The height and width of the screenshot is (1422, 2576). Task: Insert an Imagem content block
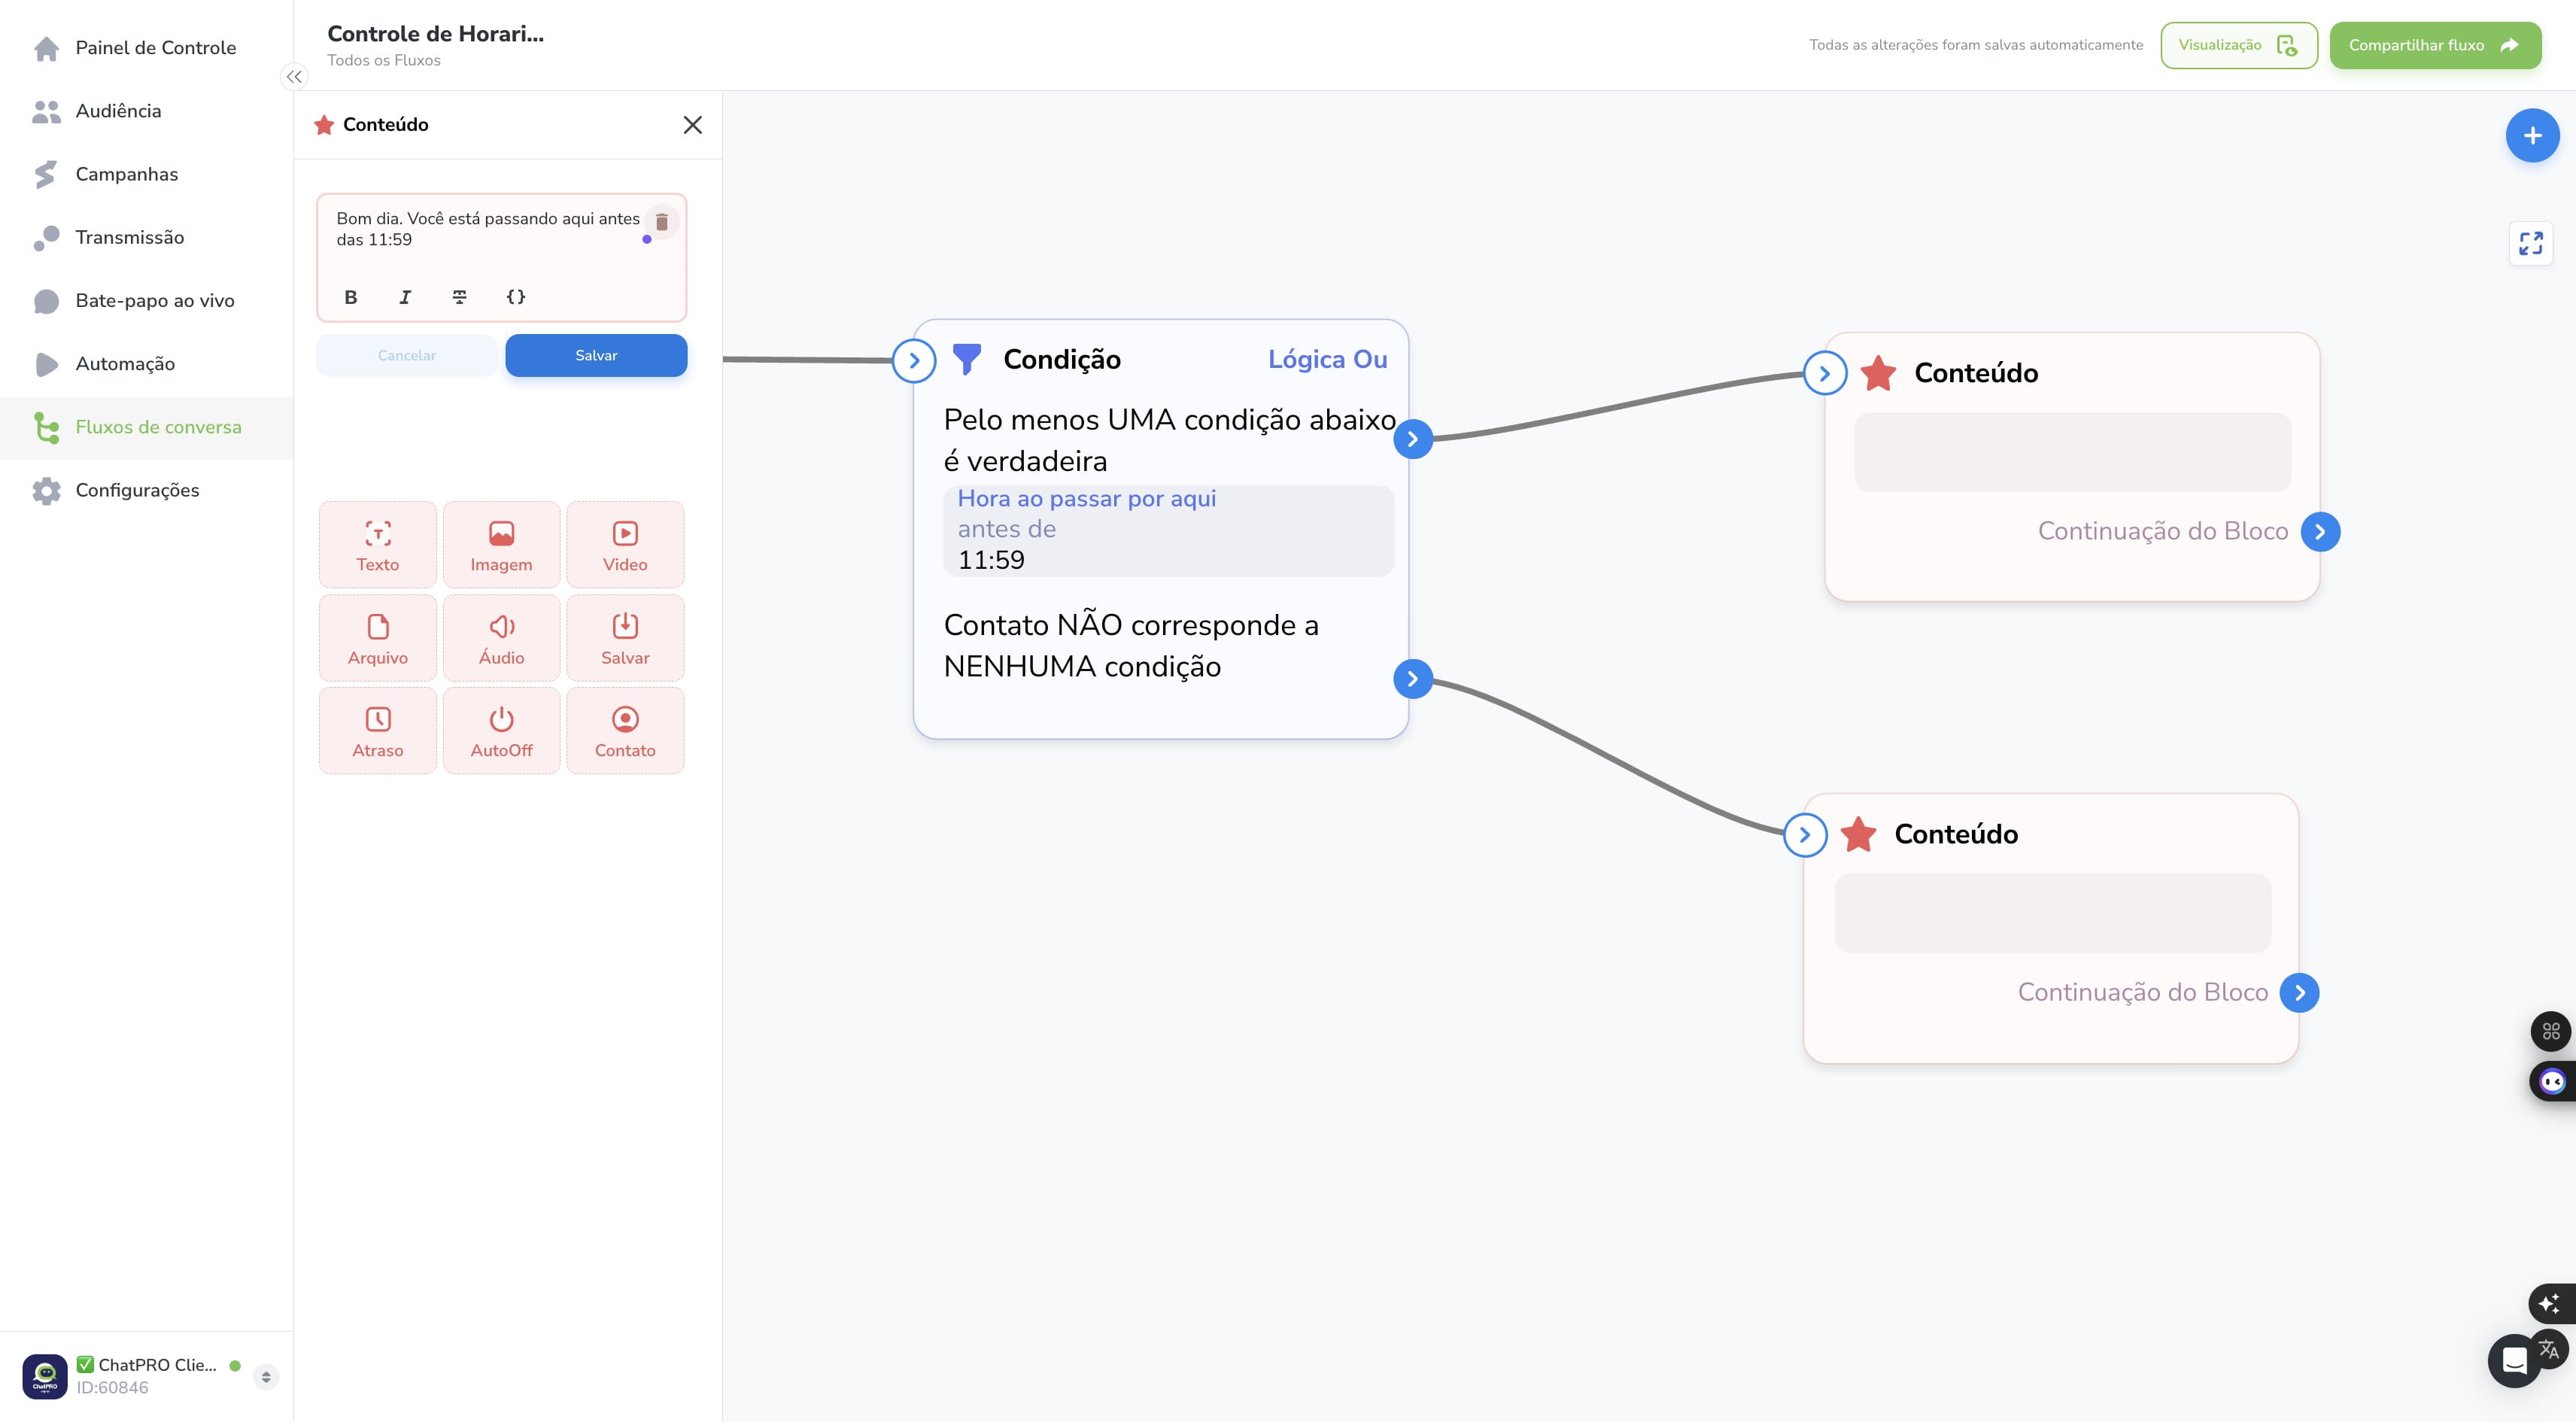coord(501,545)
